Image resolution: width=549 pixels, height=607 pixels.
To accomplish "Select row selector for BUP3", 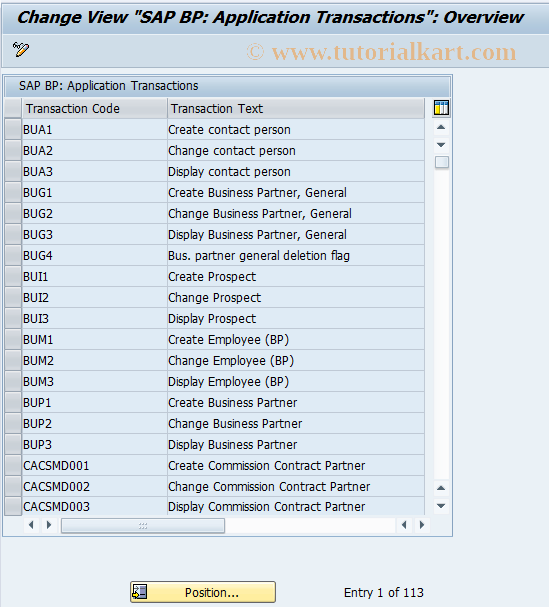I will coord(13,444).
